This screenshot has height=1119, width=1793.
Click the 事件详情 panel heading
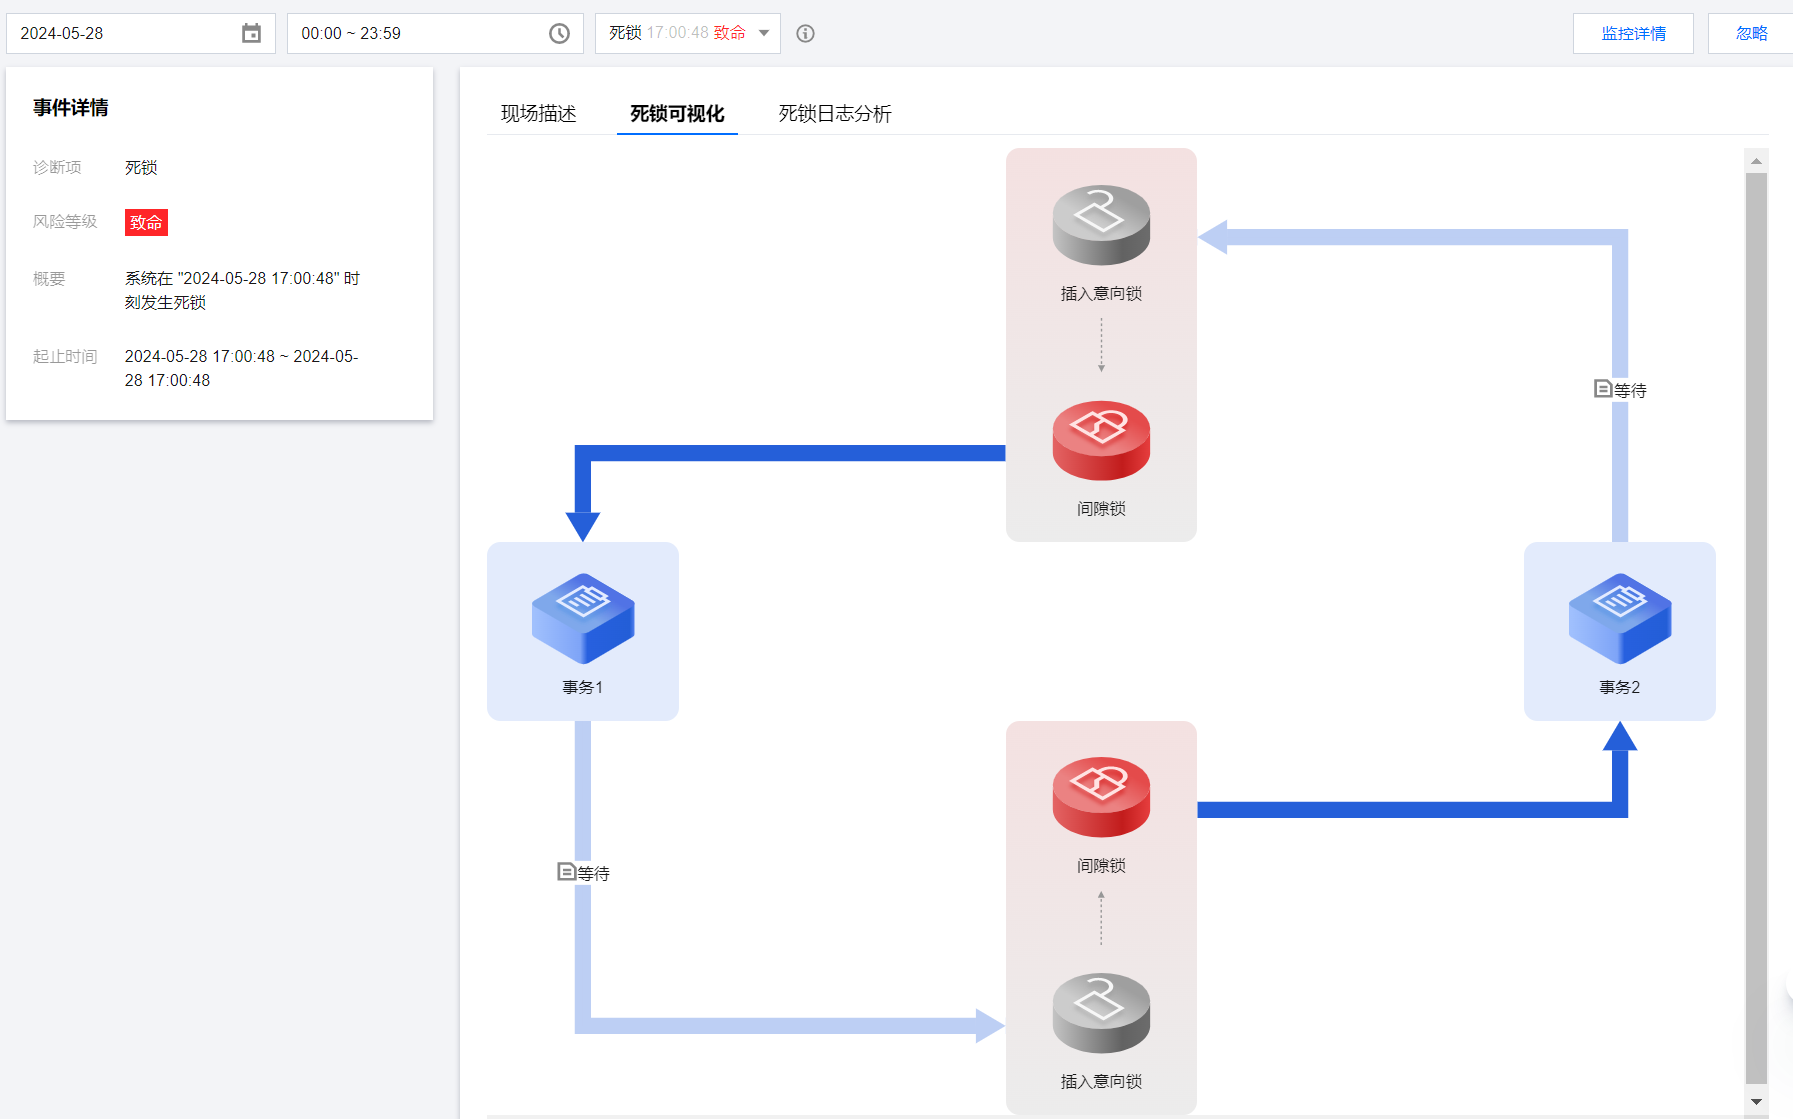71,108
